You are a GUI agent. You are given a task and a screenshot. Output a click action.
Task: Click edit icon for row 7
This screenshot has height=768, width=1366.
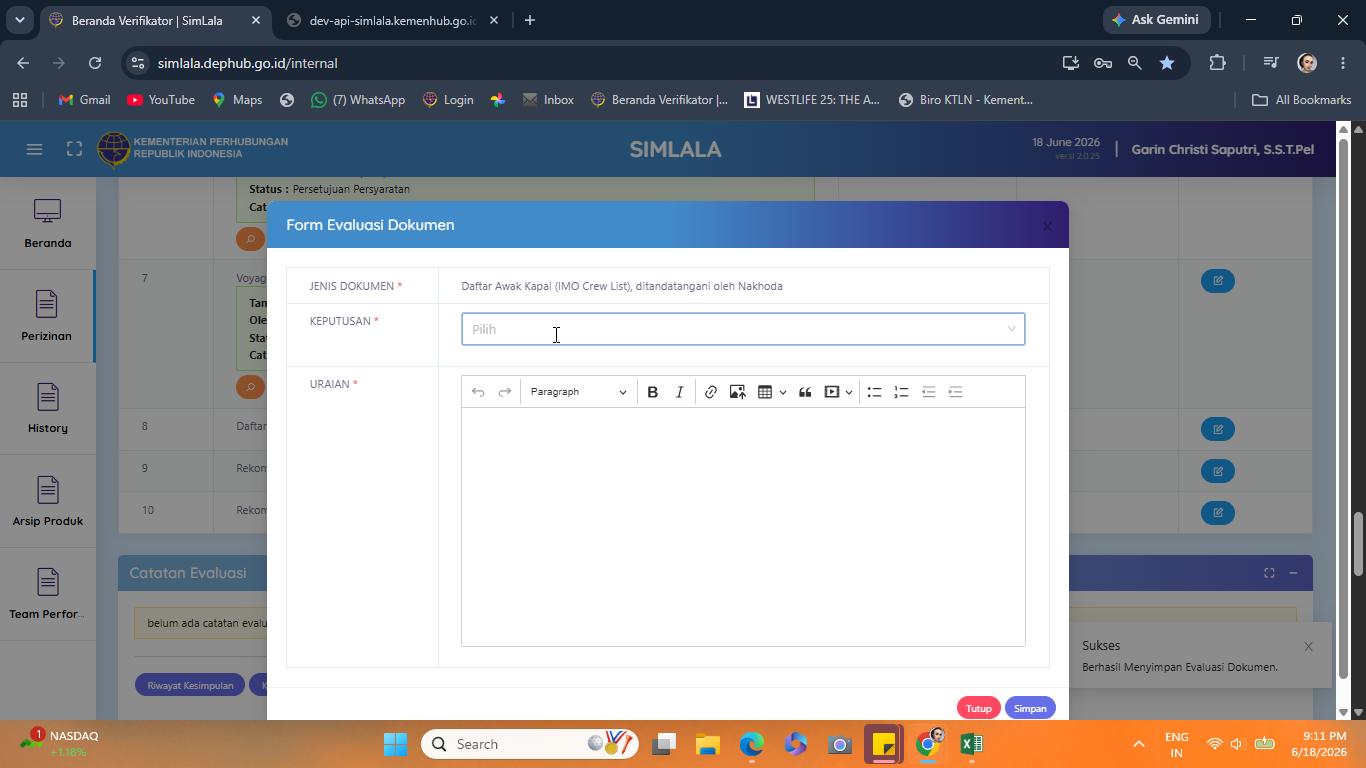pos(1218,281)
